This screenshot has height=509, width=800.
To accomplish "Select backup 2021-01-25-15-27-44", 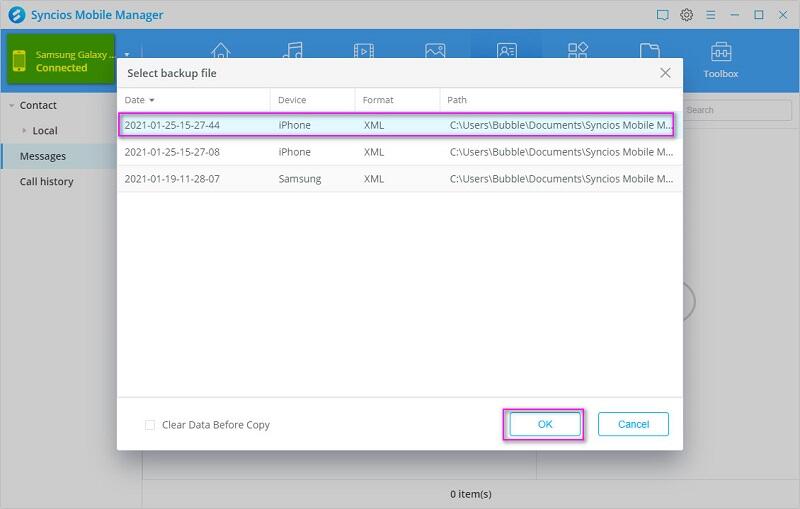I will pos(397,125).
